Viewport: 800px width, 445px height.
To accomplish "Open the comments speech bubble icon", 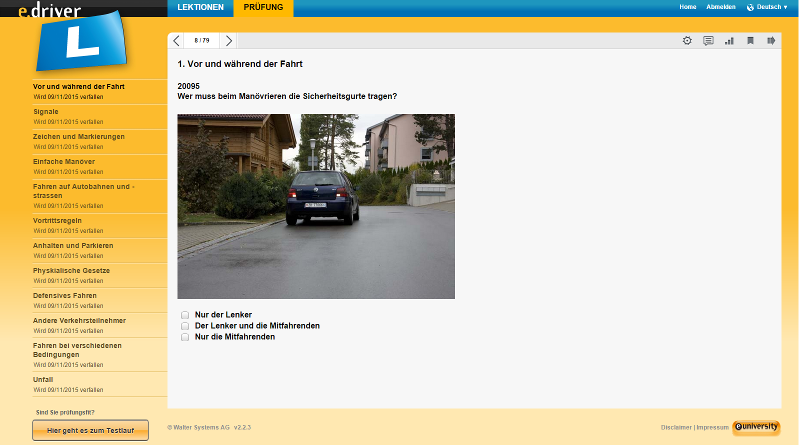I will click(x=708, y=41).
